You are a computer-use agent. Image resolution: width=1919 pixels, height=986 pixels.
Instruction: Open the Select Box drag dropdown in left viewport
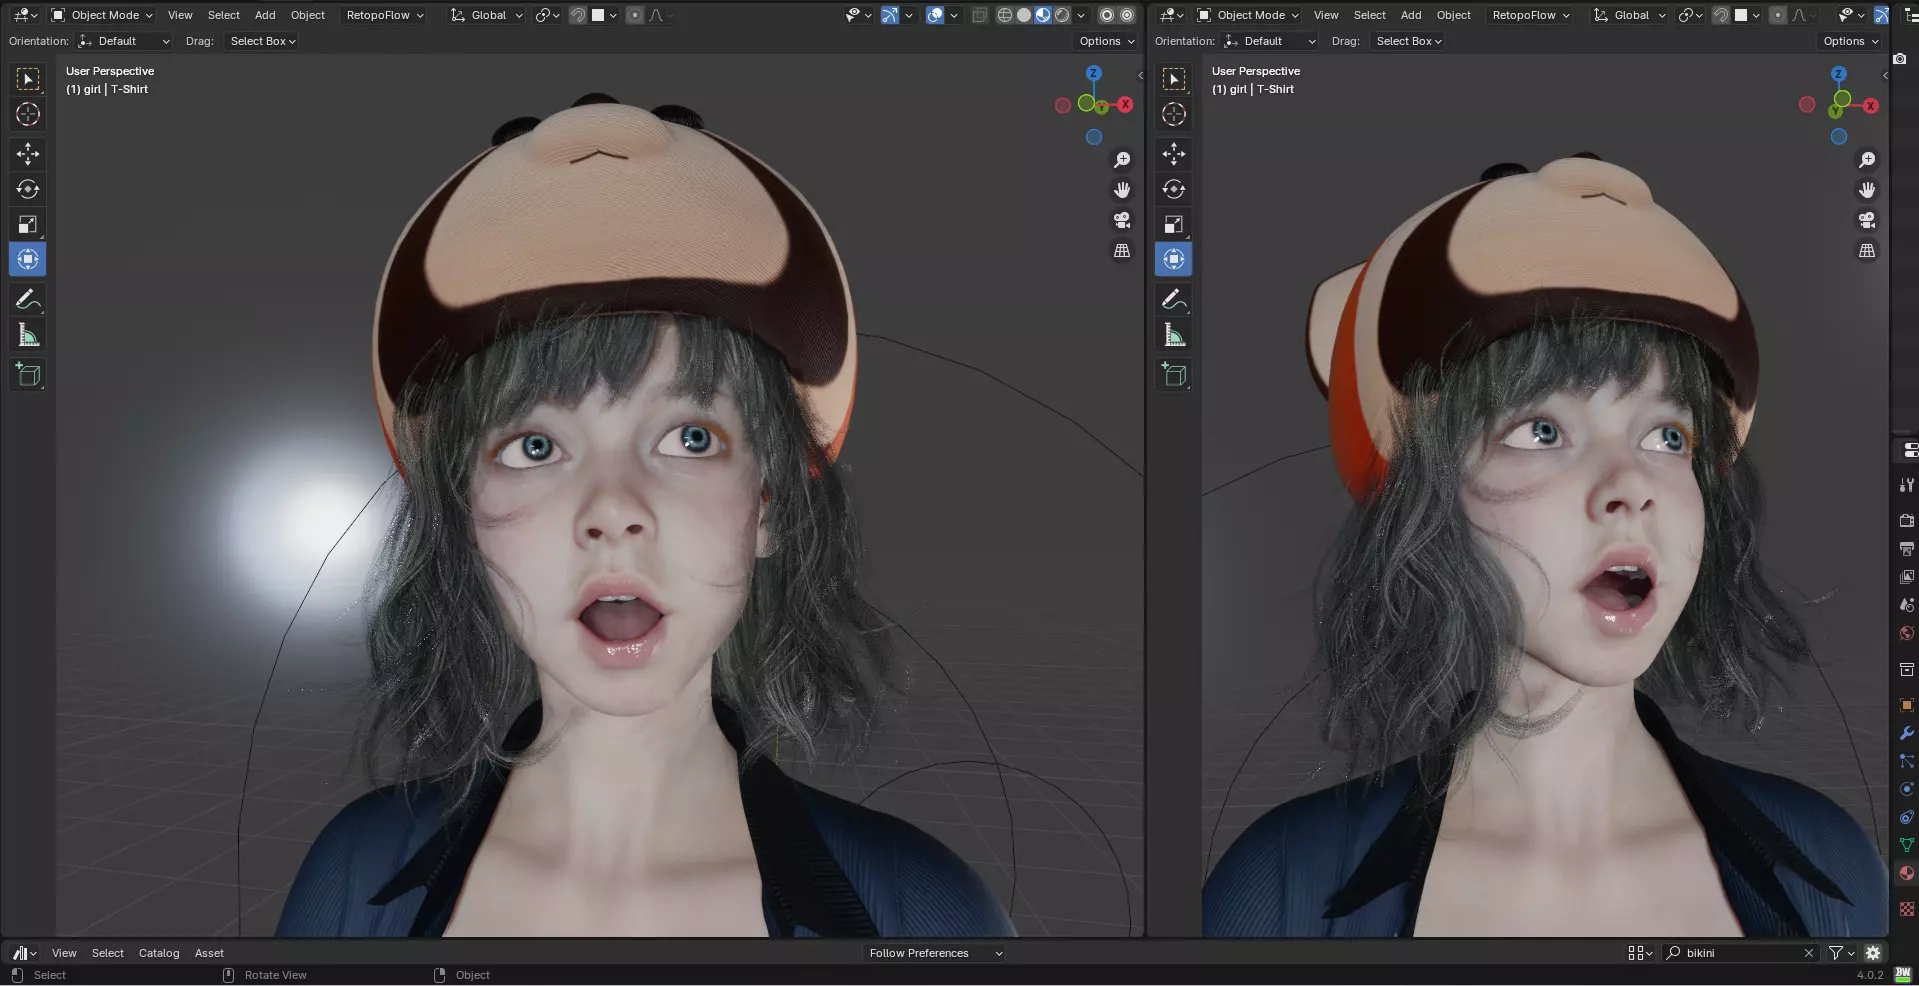(262, 41)
